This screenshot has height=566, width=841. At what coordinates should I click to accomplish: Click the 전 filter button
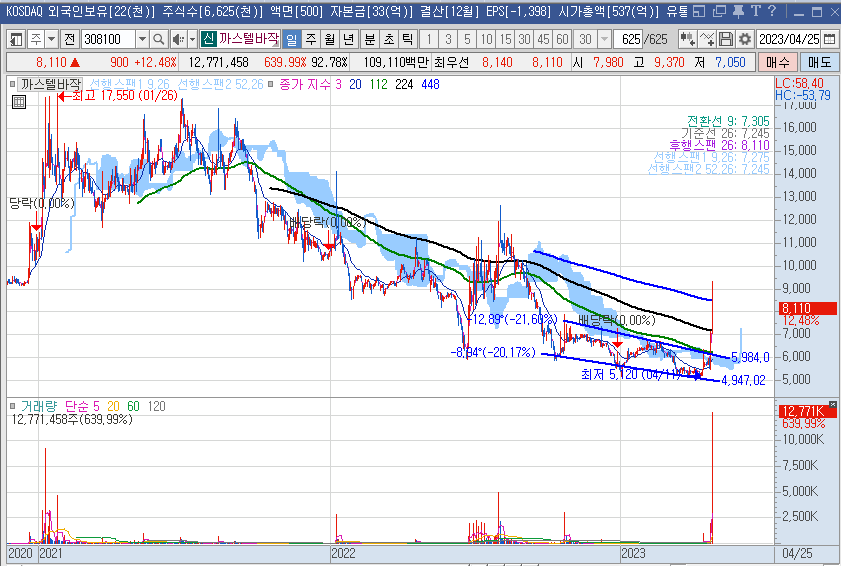click(x=70, y=39)
